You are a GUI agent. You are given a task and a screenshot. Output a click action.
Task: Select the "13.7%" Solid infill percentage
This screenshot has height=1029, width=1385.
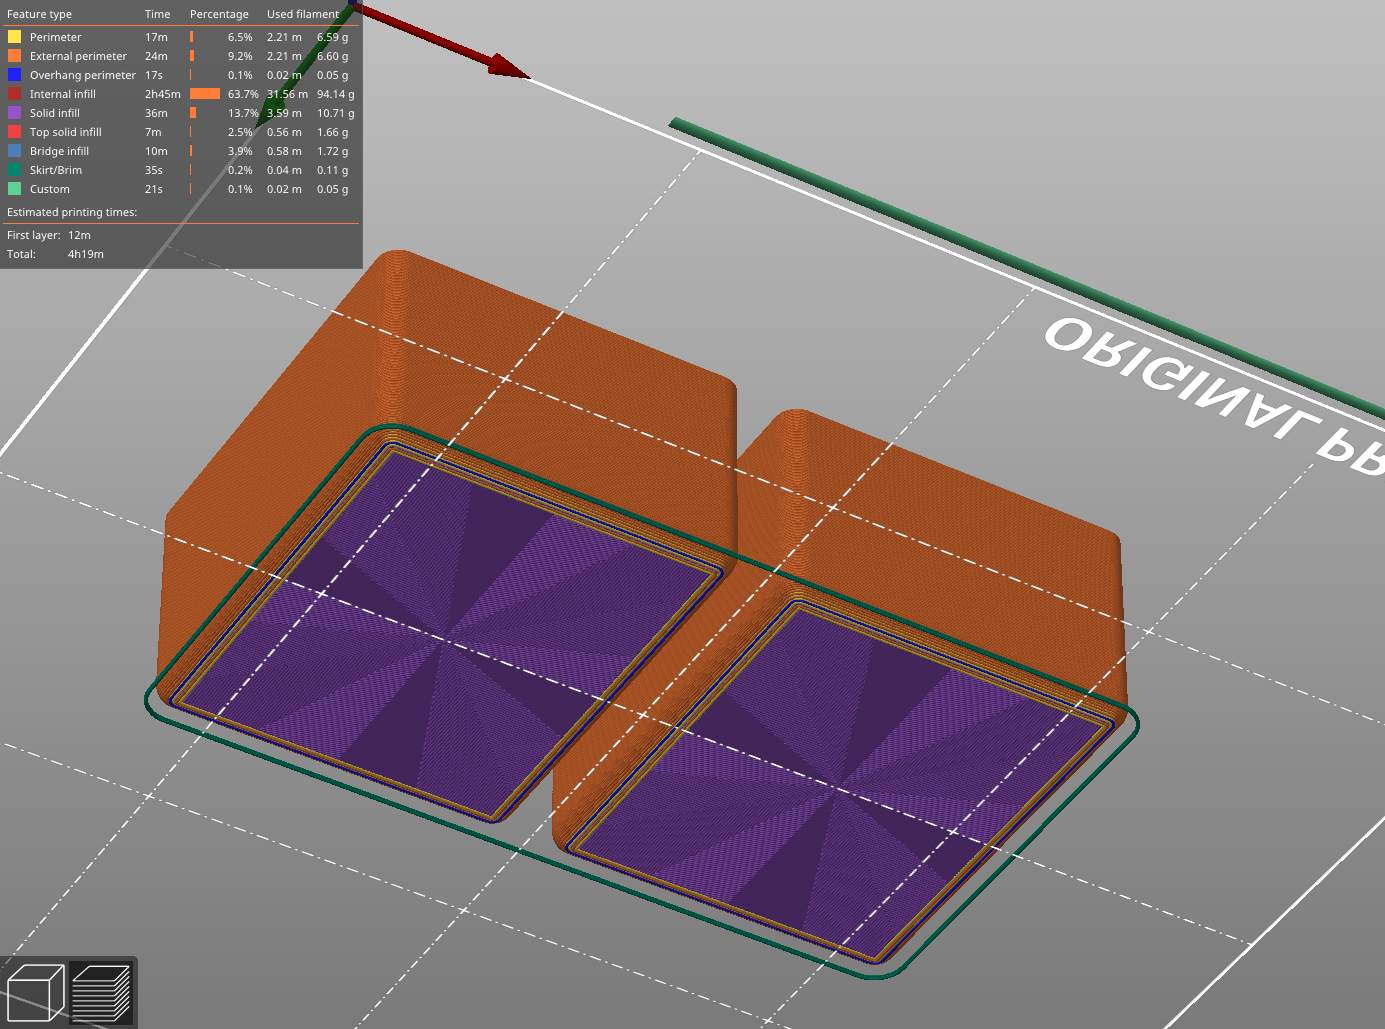[x=243, y=113]
